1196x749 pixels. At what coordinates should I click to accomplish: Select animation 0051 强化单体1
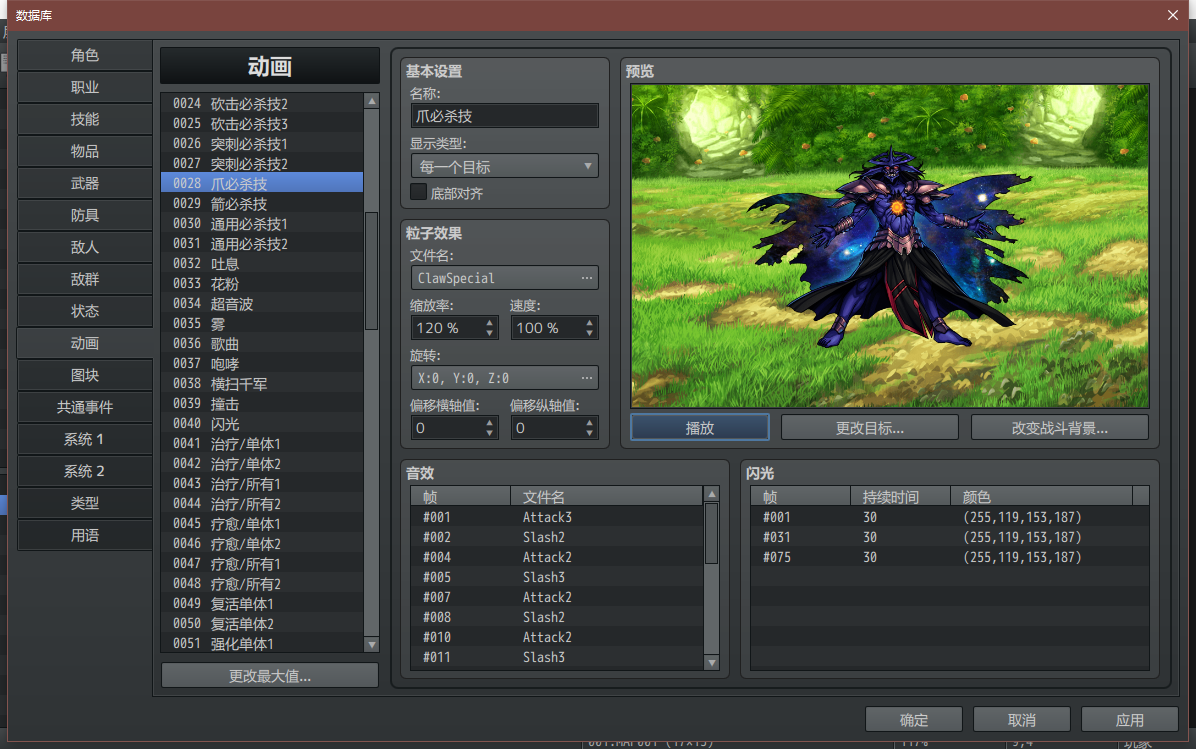point(262,644)
